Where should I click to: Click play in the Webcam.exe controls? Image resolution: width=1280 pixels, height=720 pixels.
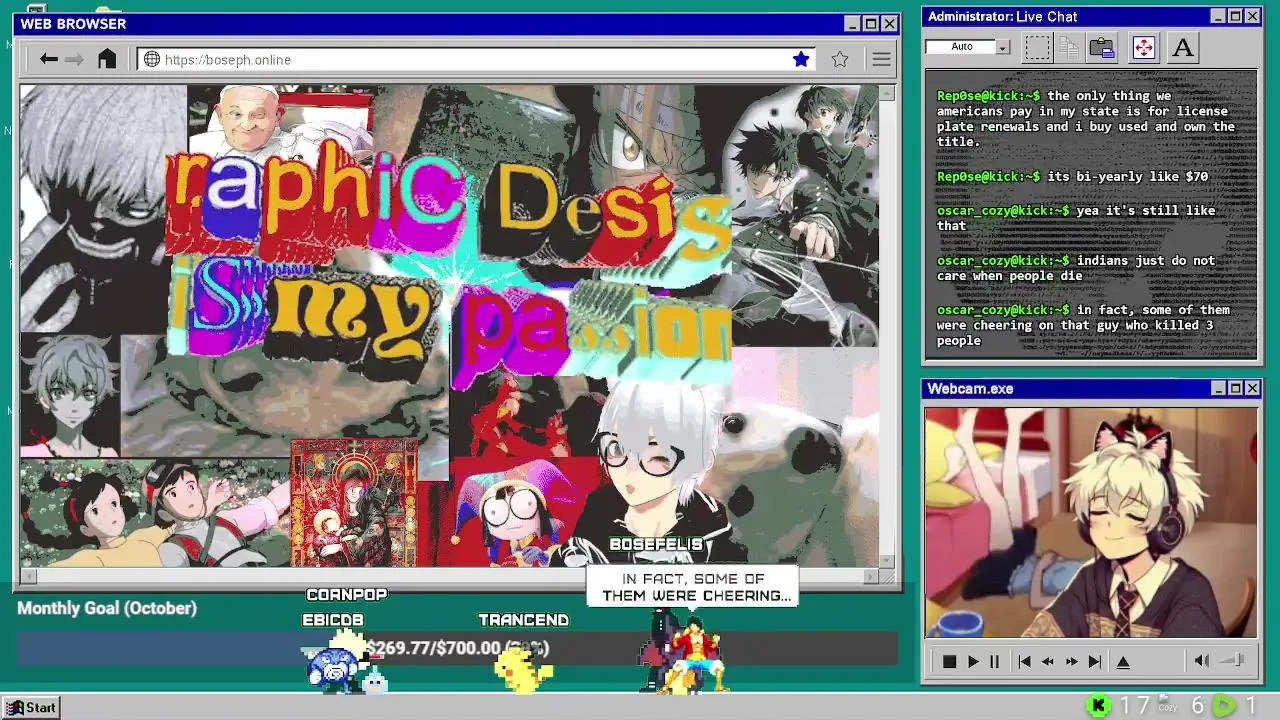click(x=972, y=661)
